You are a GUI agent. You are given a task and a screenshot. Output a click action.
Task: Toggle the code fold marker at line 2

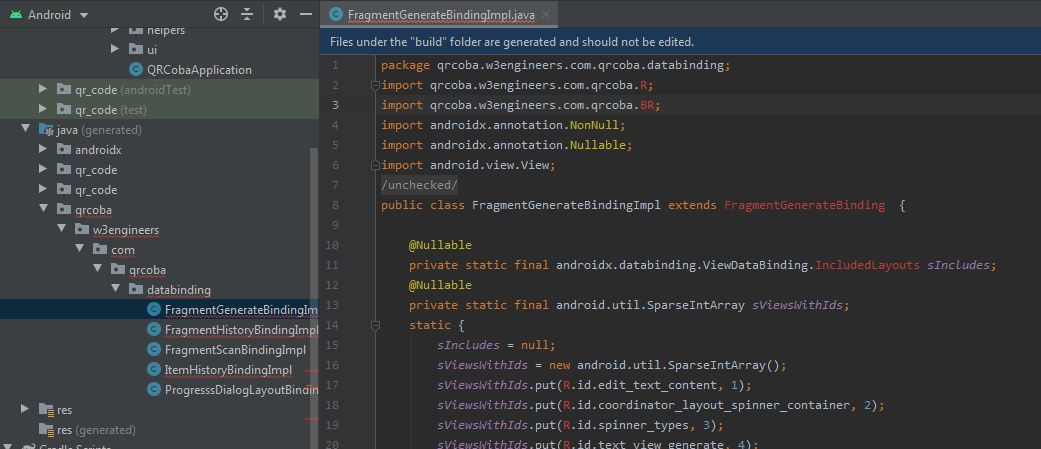click(375, 85)
